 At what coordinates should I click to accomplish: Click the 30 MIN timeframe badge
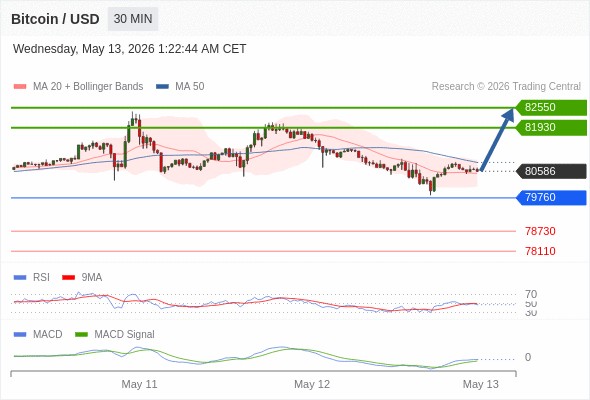coord(133,19)
